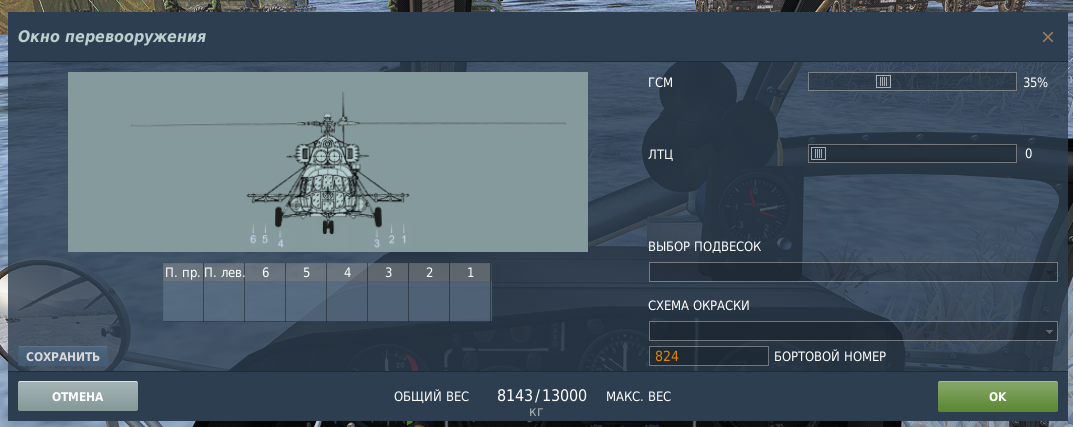Image resolution: width=1073 pixels, height=427 pixels.
Task: Click the П. пр. station cell
Action: click(x=183, y=301)
